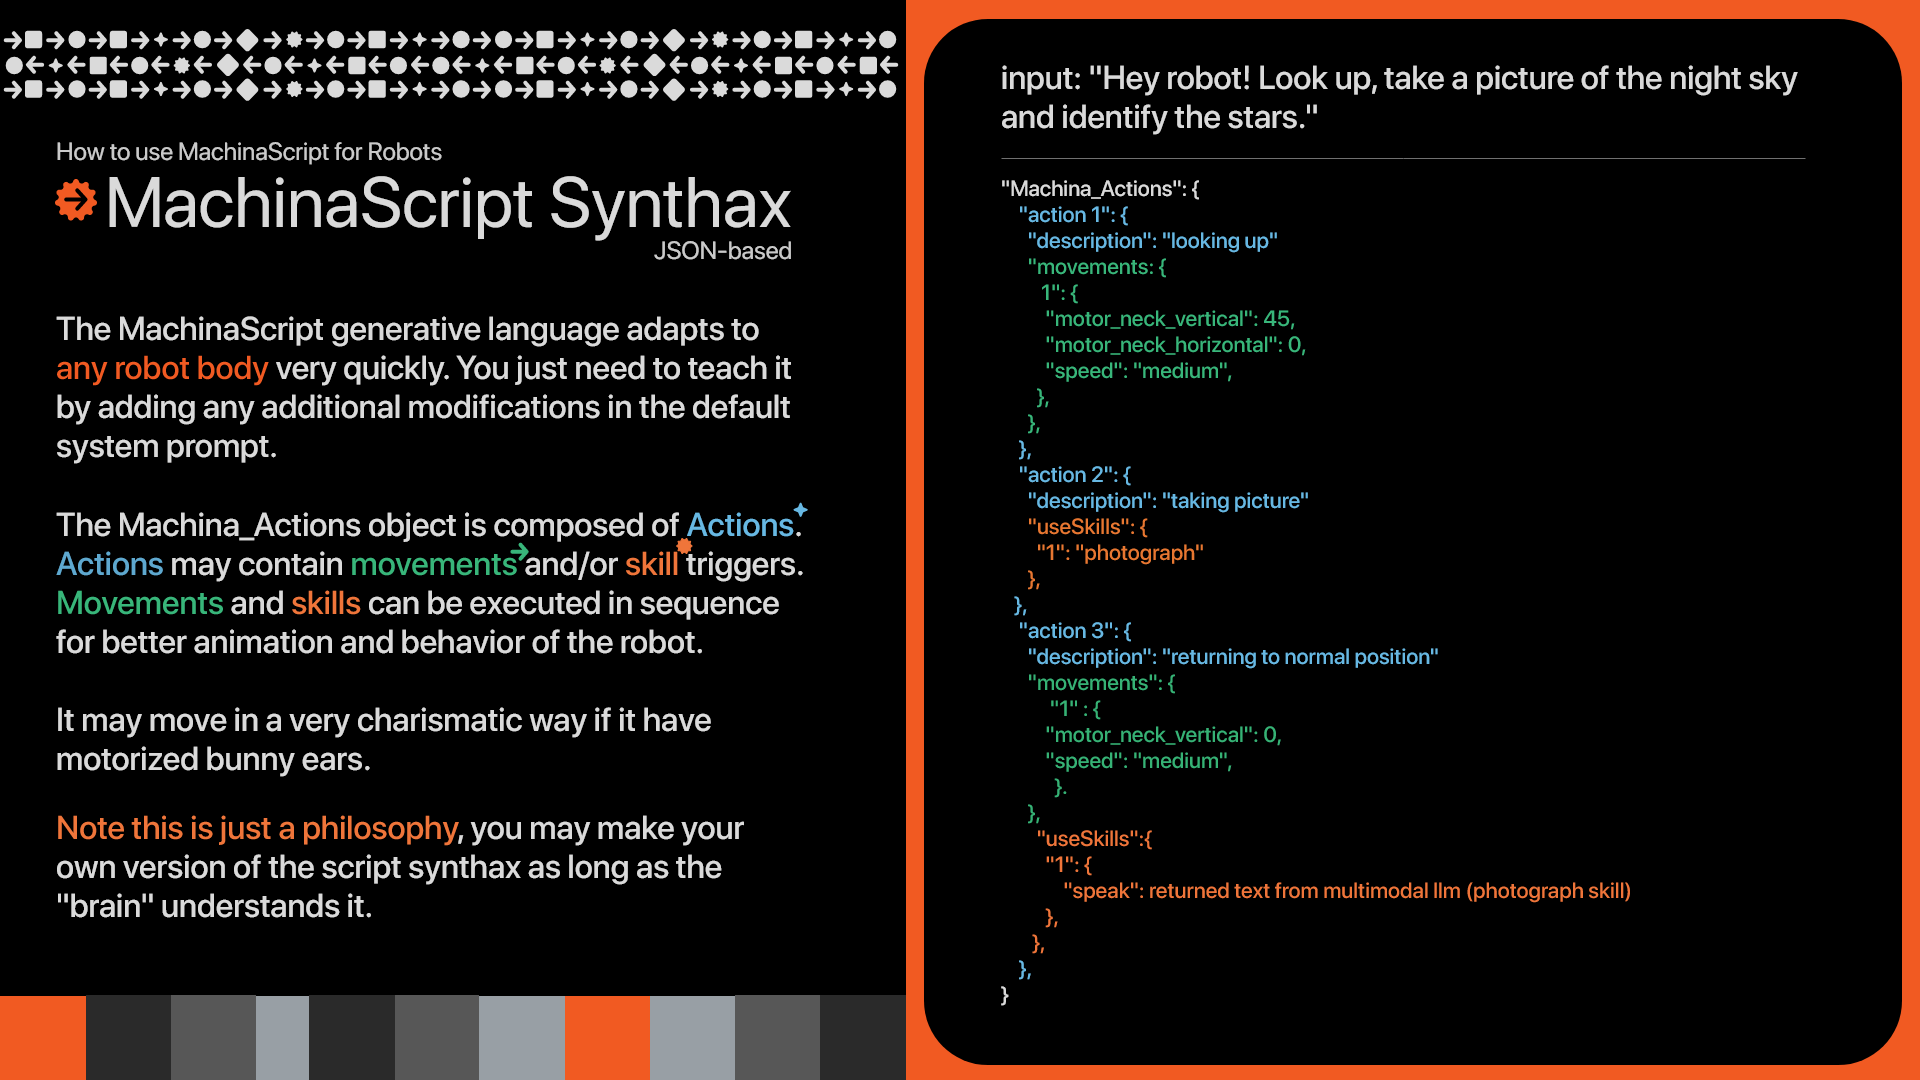Click the '"Machina_Actions": {' code line
This screenshot has height=1080, width=1920.
[1100, 189]
